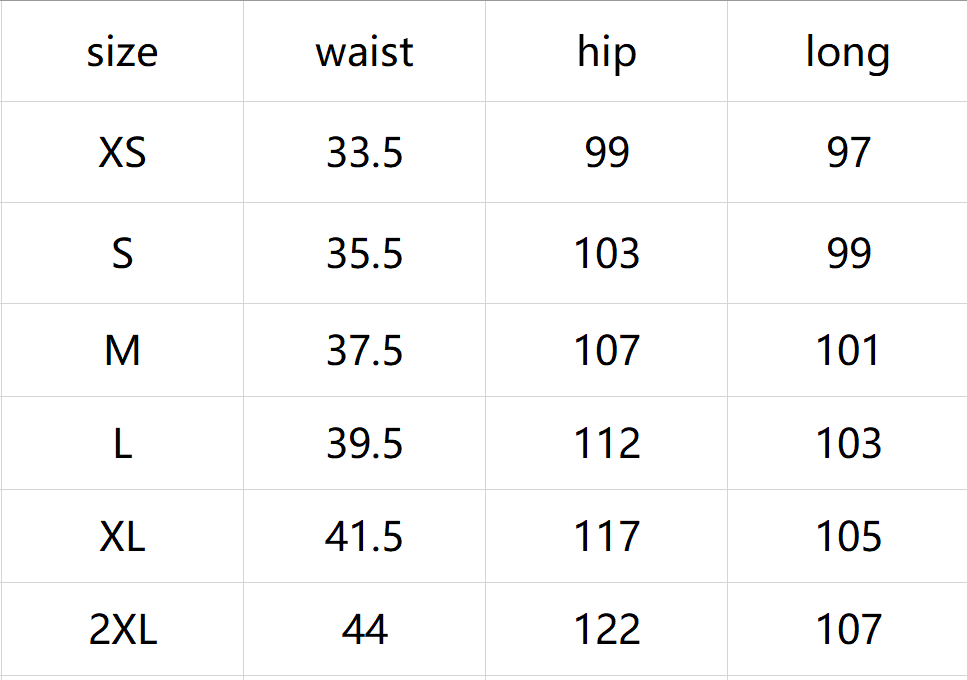Click waist value 37.5
The height and width of the screenshot is (680, 967).
[364, 351]
